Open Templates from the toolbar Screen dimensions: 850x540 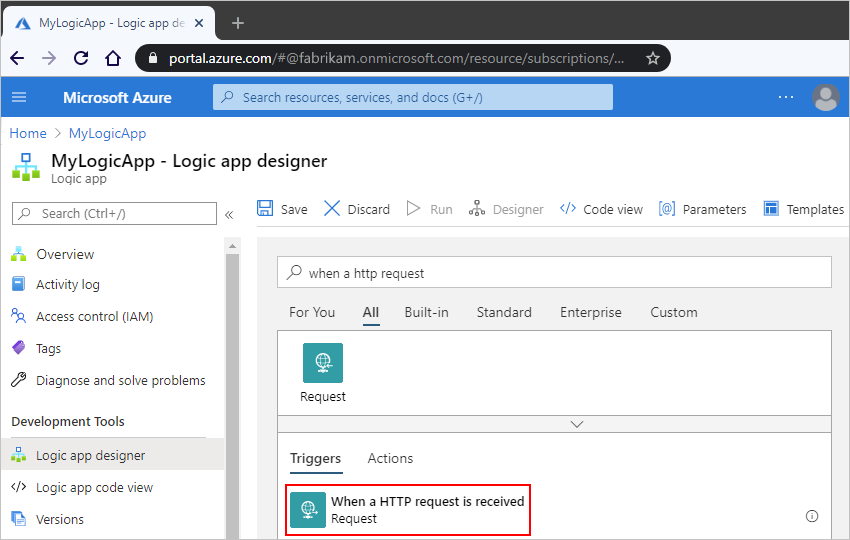pyautogui.click(x=804, y=209)
